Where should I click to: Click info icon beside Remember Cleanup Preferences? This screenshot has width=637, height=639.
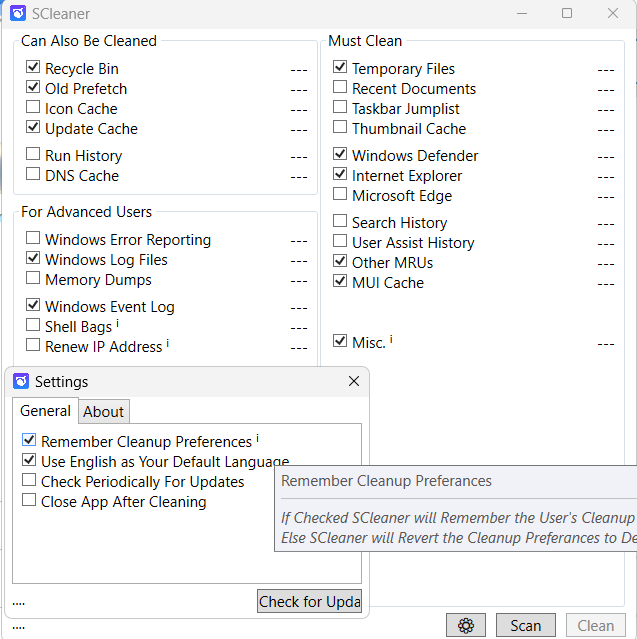pyautogui.click(x=258, y=439)
